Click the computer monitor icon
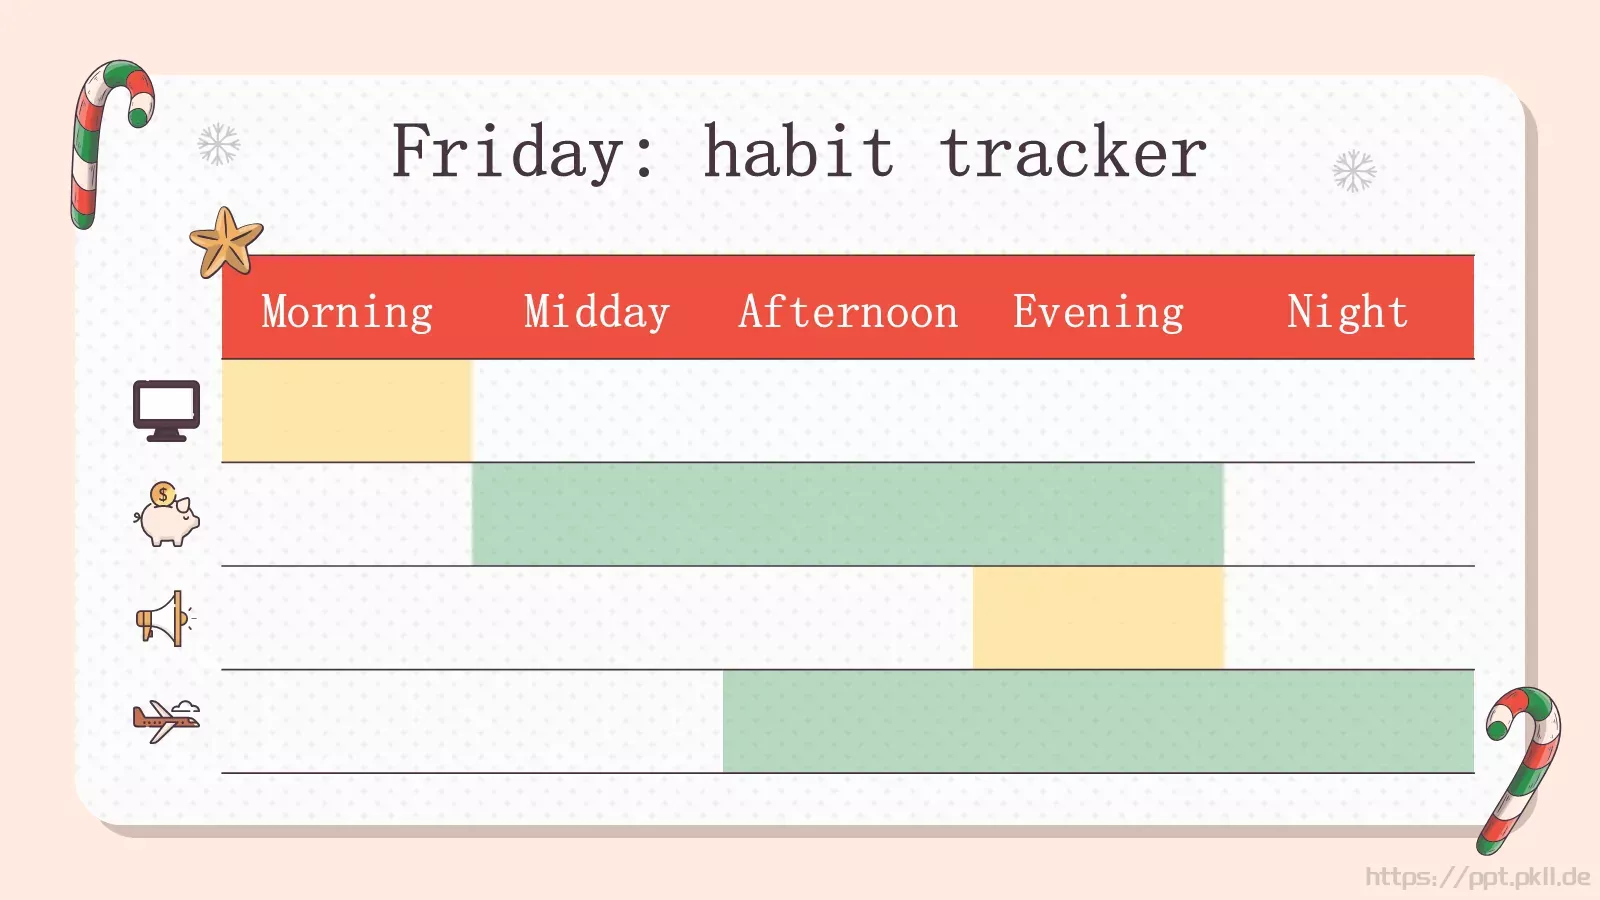This screenshot has width=1600, height=900. point(167,410)
